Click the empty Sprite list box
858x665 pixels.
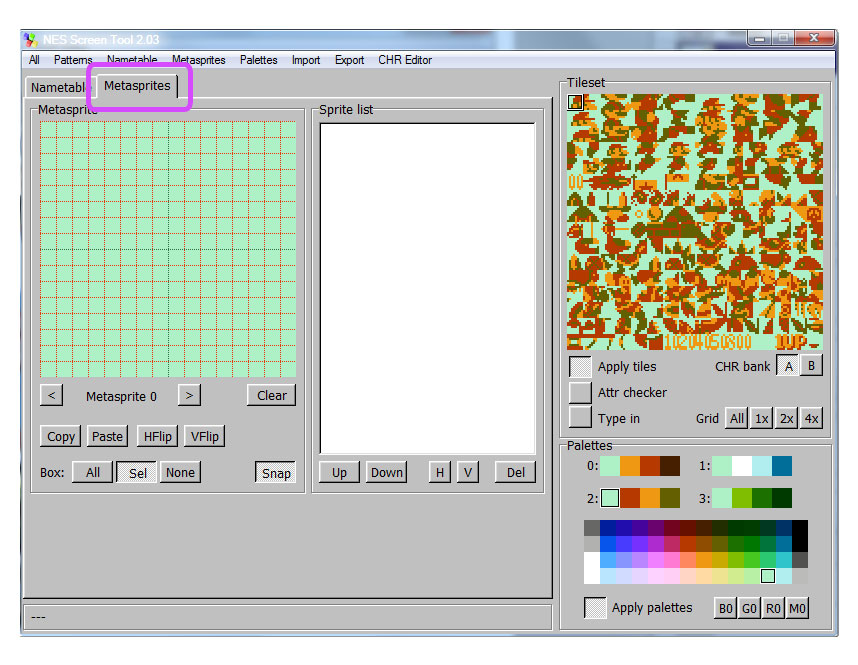tap(427, 288)
